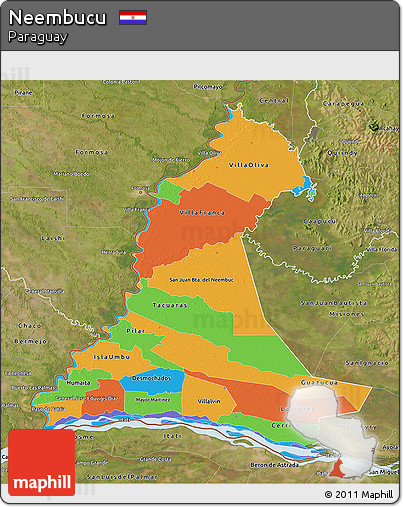Select the San Juan Bta. del Neembuc label

pos(201,280)
